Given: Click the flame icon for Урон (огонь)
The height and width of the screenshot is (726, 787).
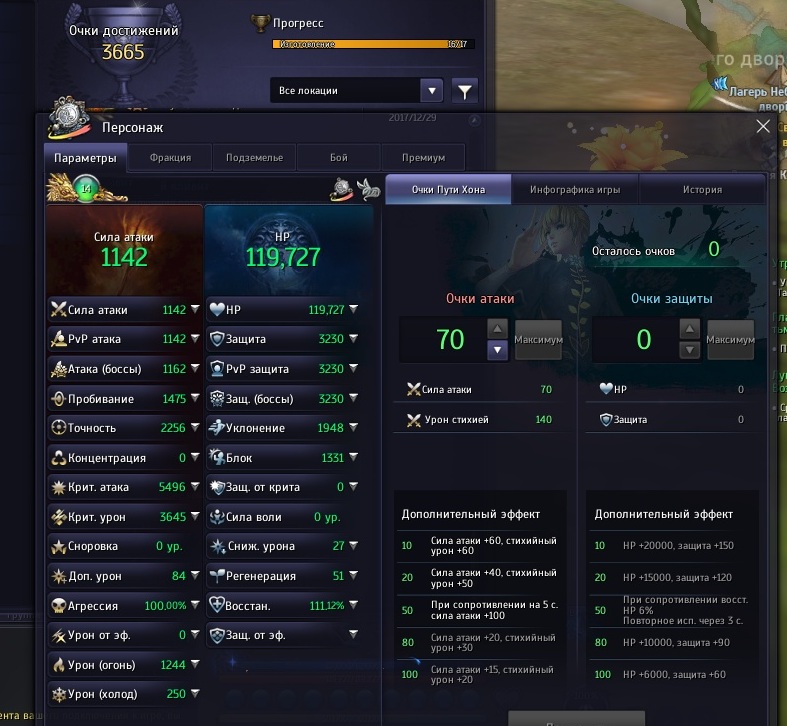Looking at the screenshot, I should [59, 665].
